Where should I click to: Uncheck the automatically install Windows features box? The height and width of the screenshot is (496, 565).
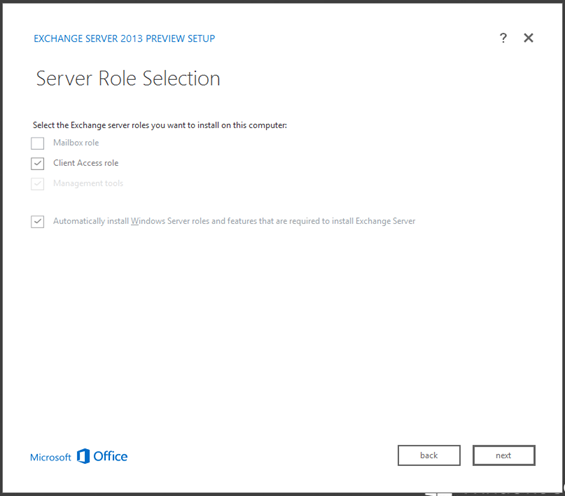37,221
